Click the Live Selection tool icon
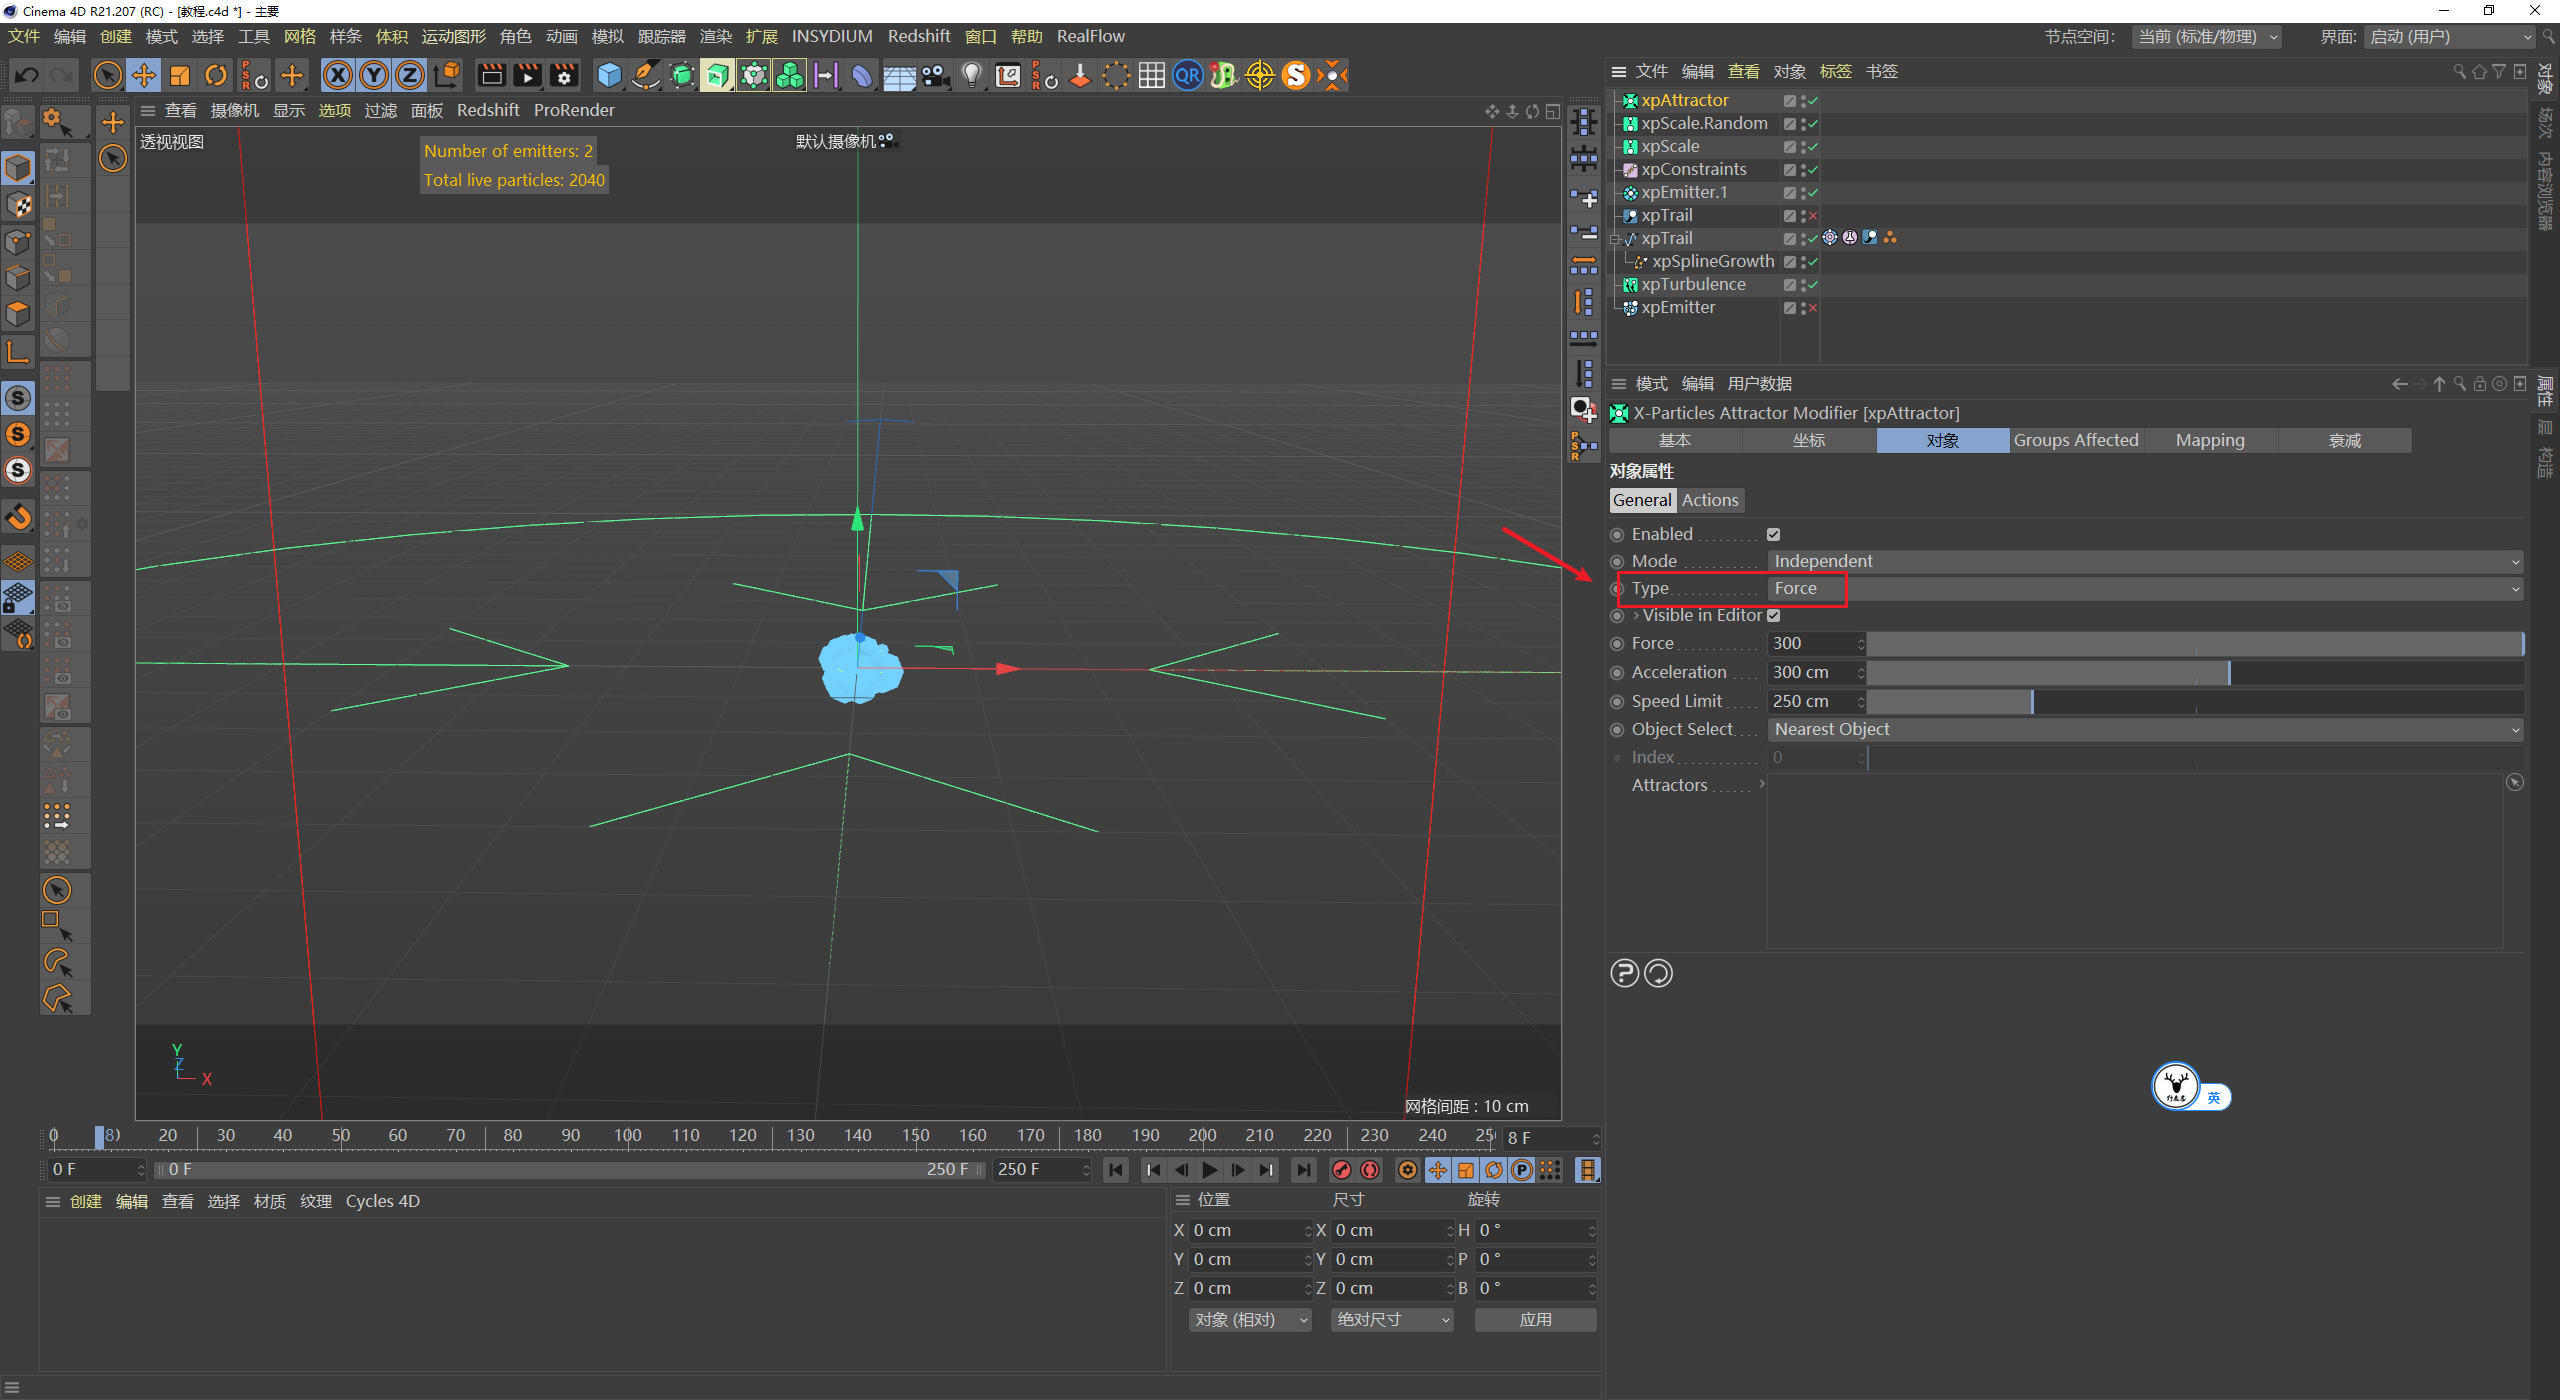The image size is (2560, 1400). [x=107, y=75]
